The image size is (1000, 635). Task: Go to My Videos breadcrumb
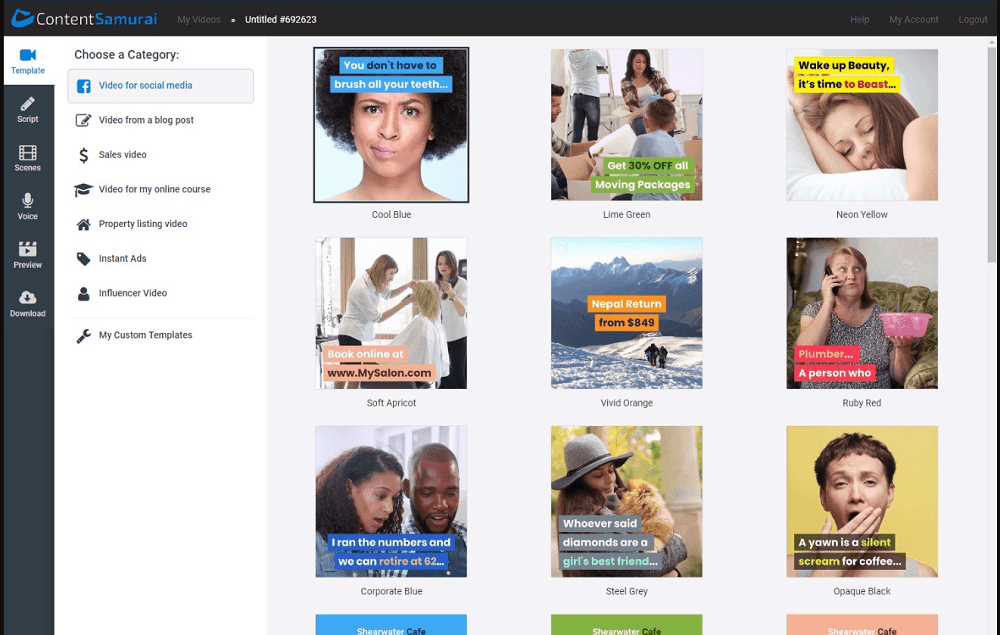(x=199, y=19)
